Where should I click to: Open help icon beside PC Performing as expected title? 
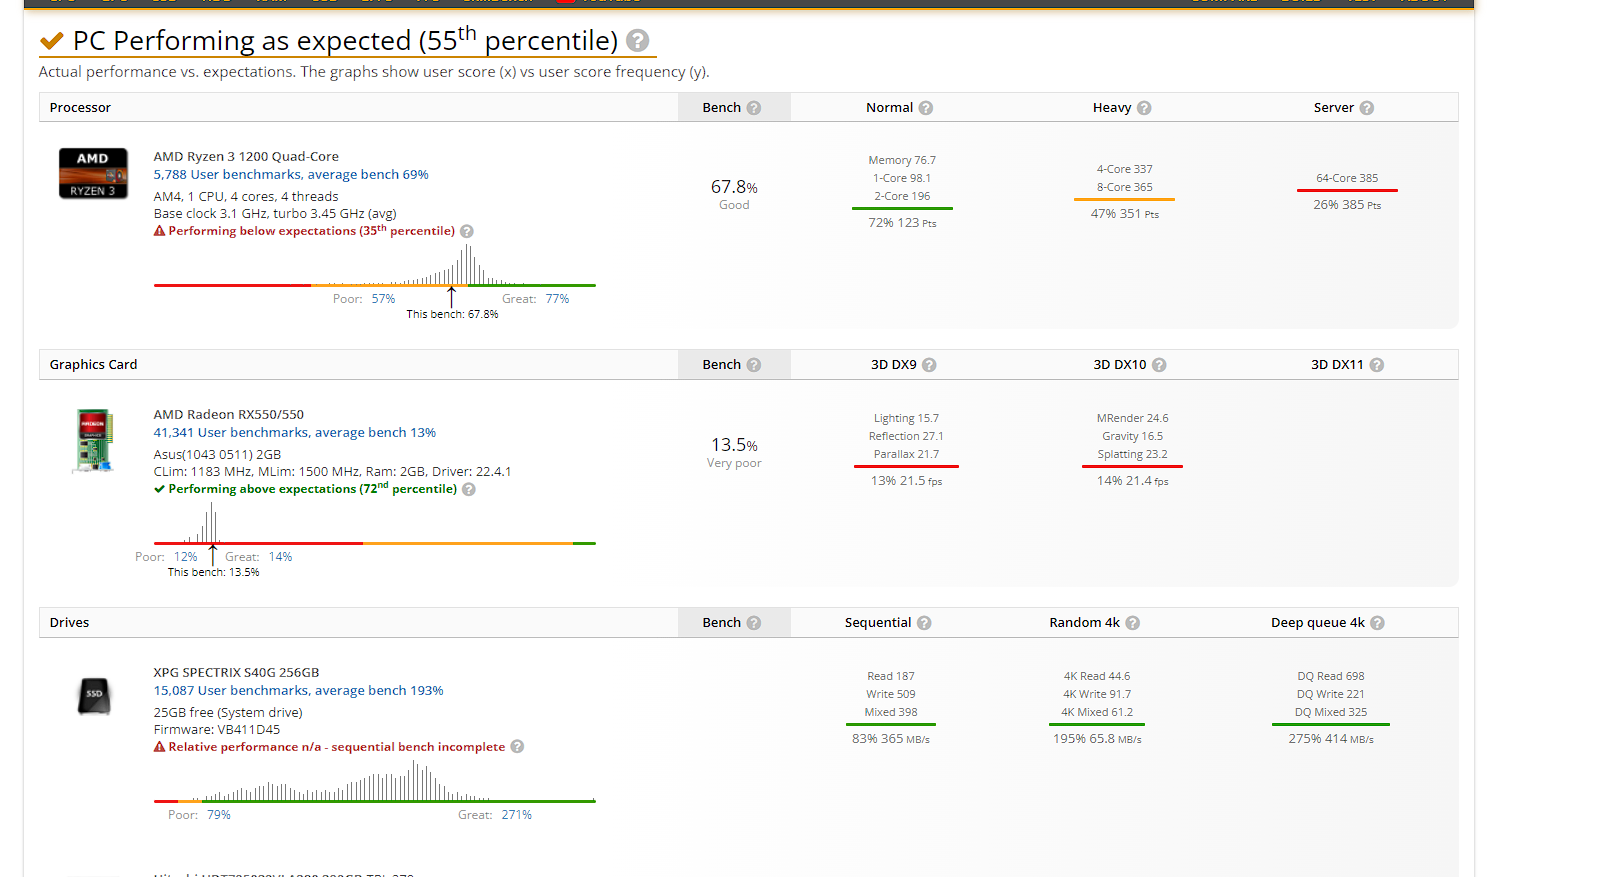coord(637,41)
